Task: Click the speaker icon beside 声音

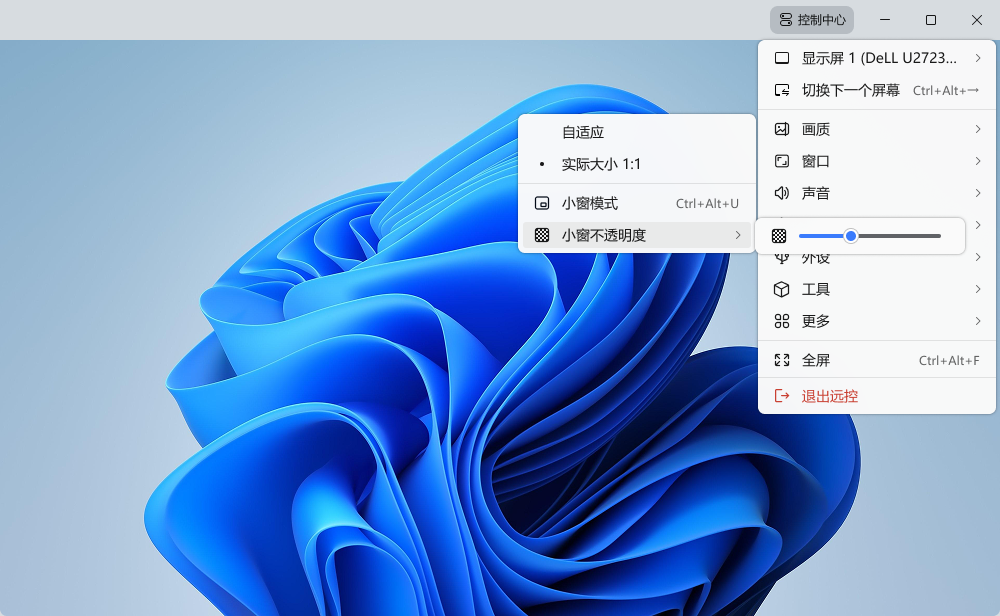Action: [782, 193]
